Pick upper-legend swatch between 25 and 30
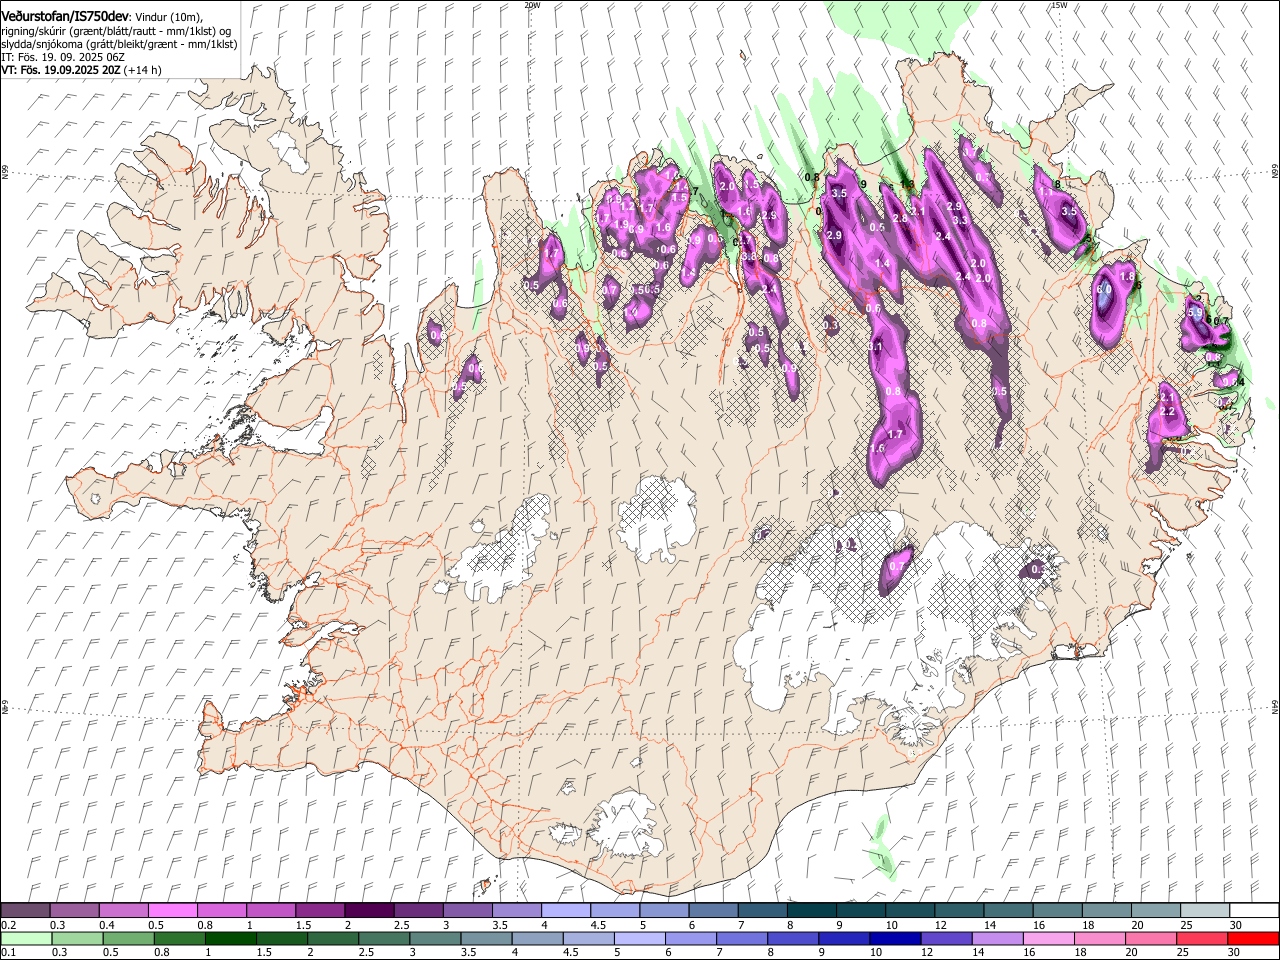Image resolution: width=1280 pixels, height=960 pixels. pyautogui.click(x=1205, y=910)
